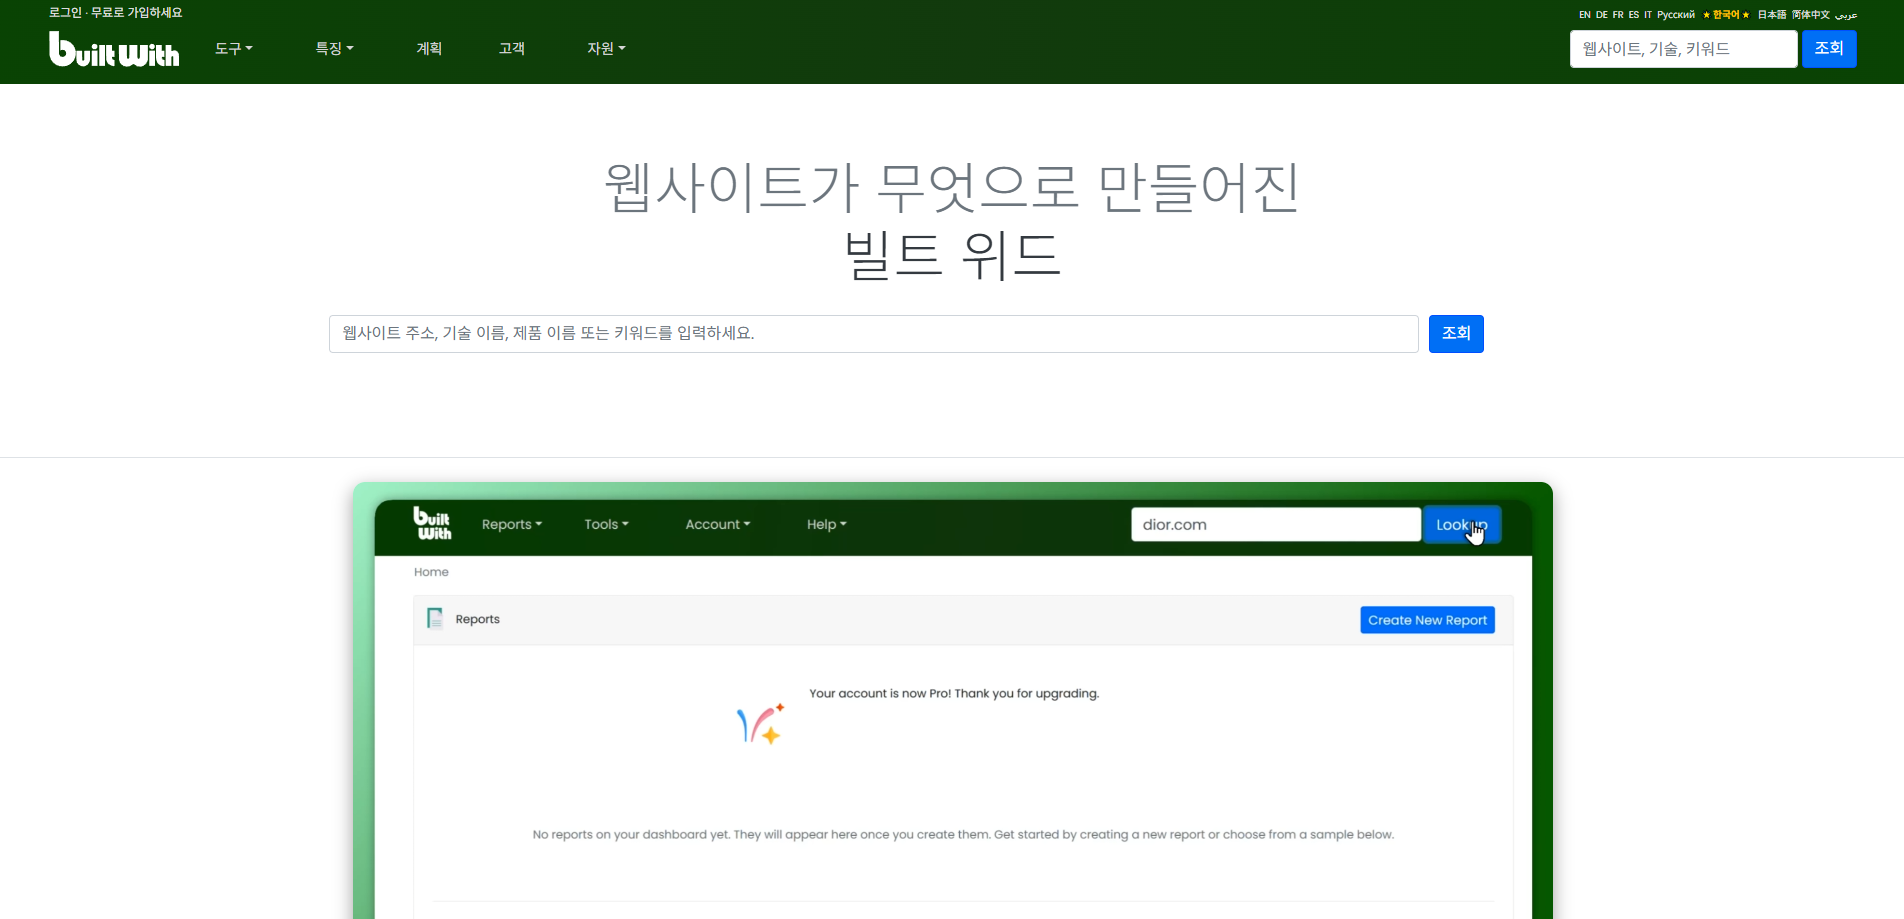The image size is (1904, 919).
Task: Switch language to FR
Action: [x=1618, y=15]
